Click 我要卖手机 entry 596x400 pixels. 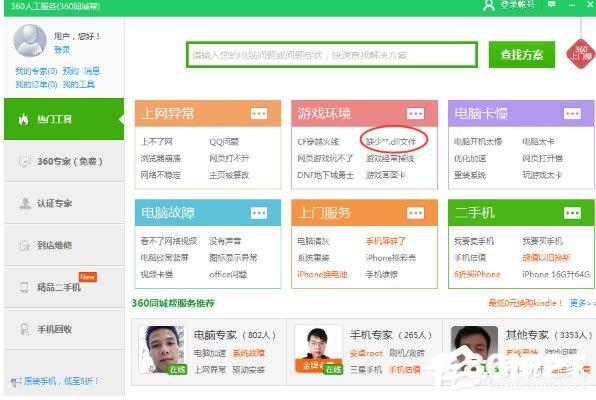474,241
